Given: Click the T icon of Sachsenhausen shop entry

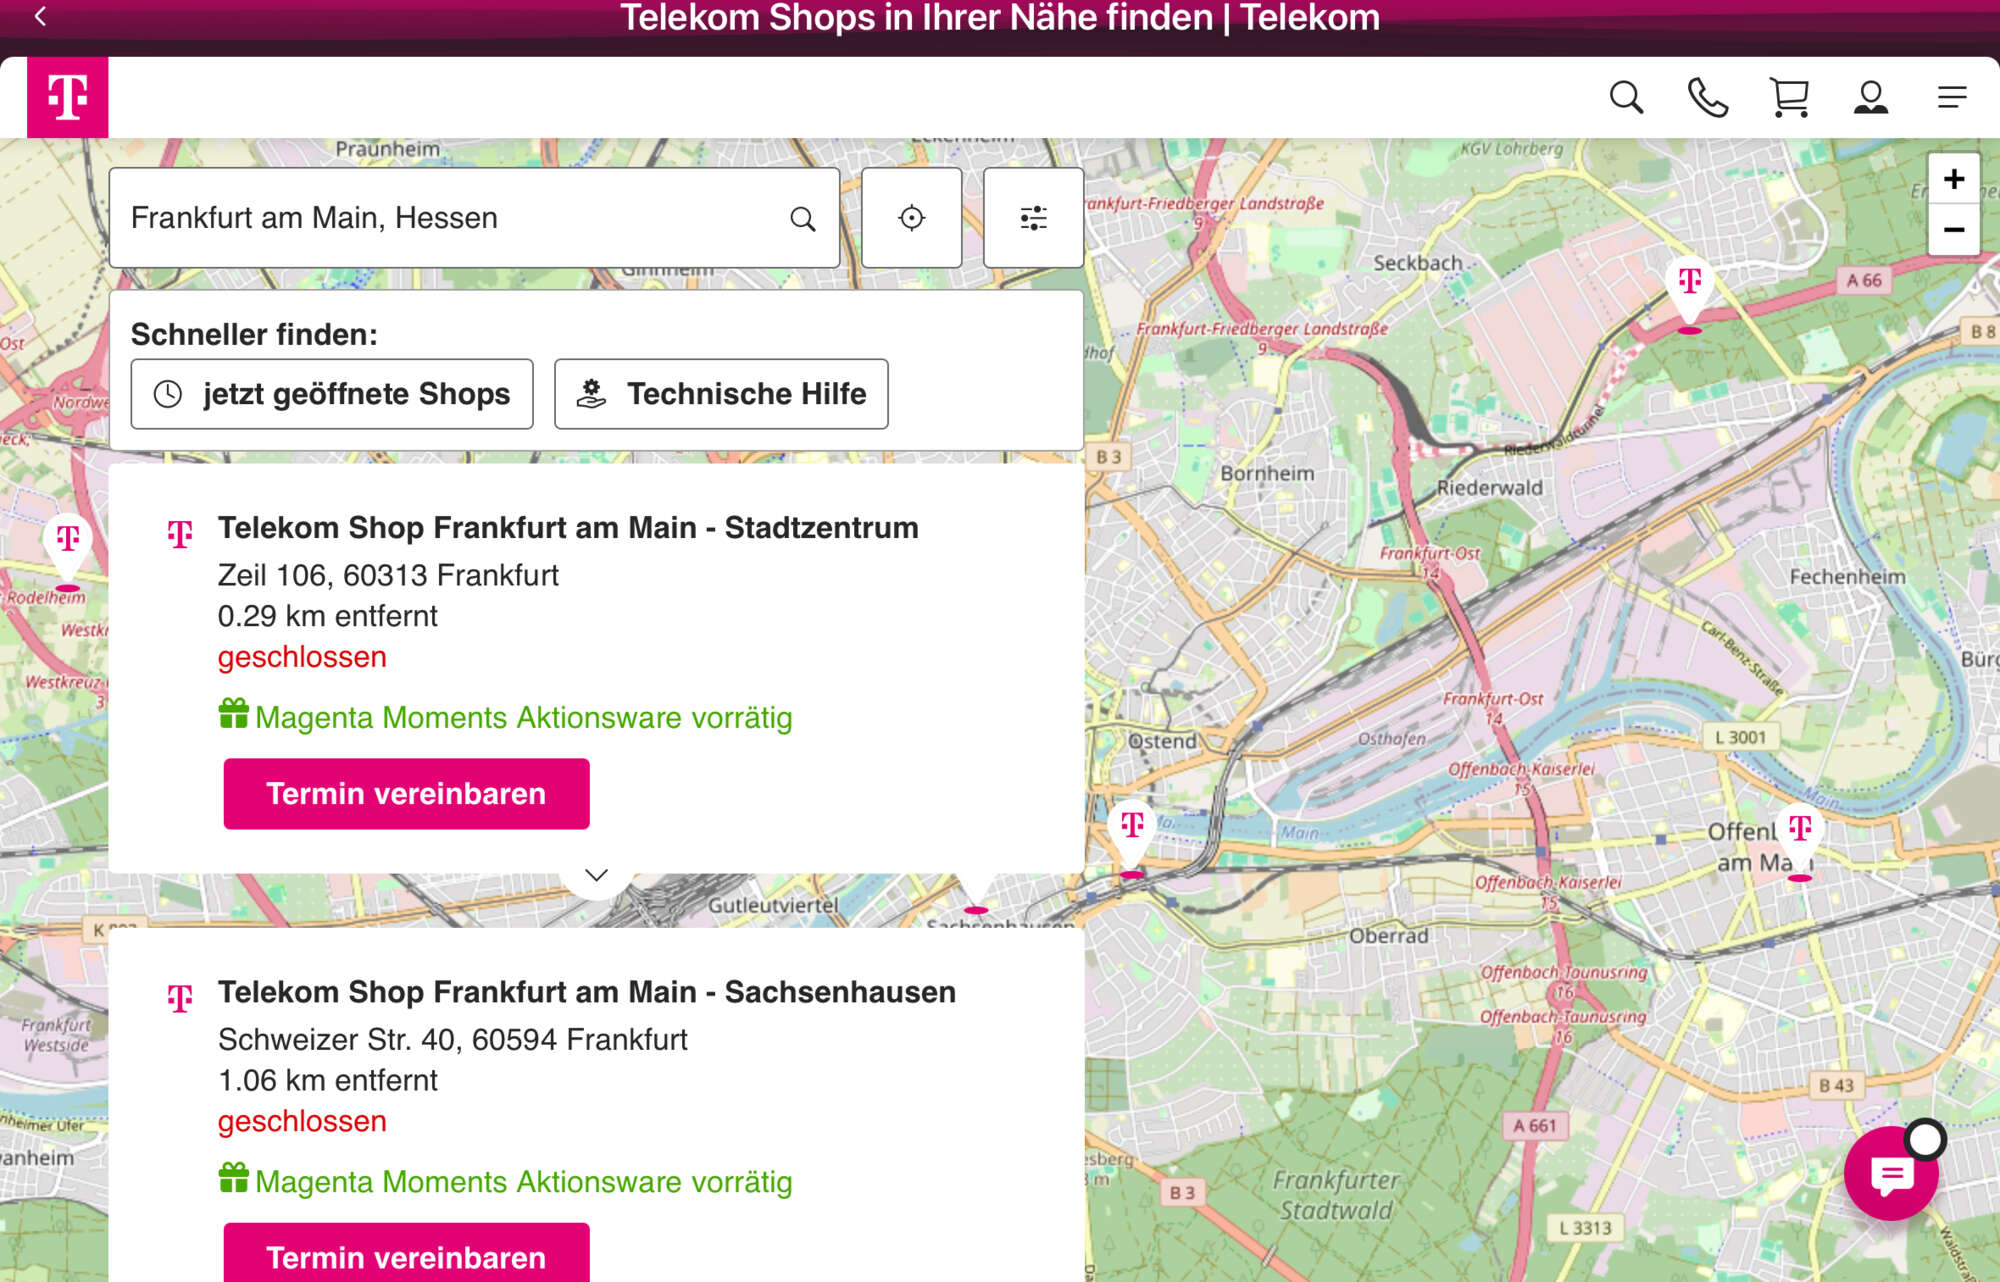Looking at the screenshot, I should pos(180,998).
